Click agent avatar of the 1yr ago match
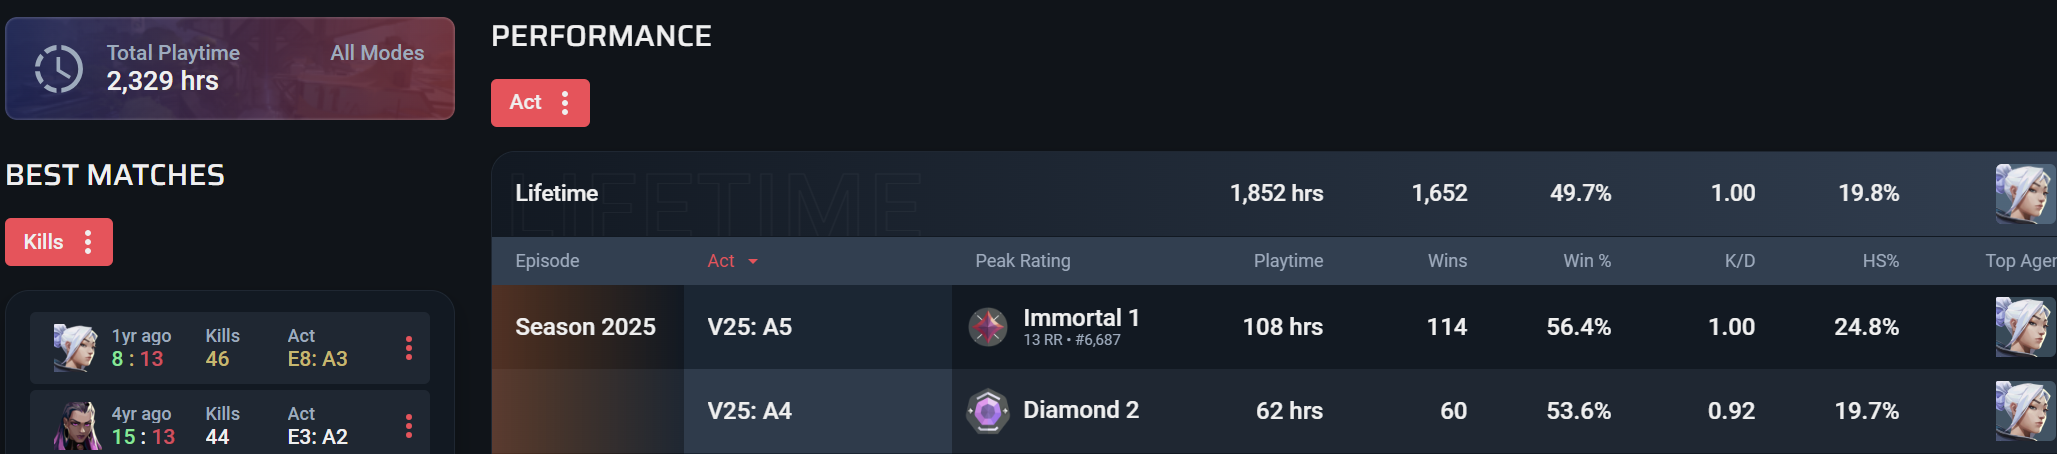The image size is (2057, 454). (75, 348)
